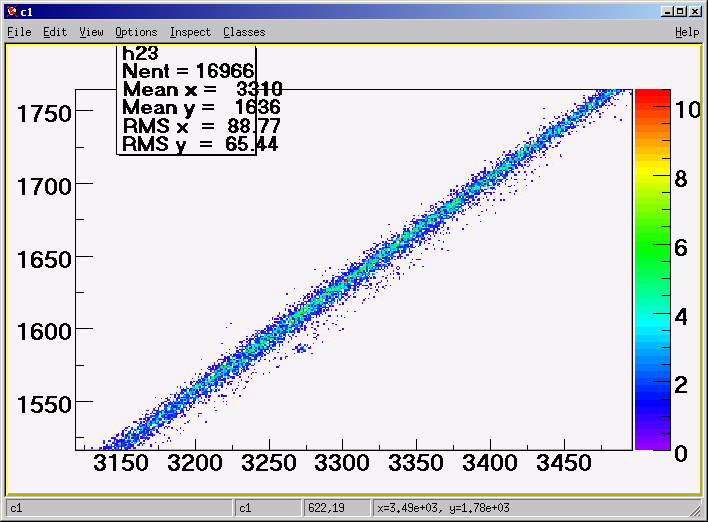Open the Classes menu
The image size is (708, 522).
(244, 32)
